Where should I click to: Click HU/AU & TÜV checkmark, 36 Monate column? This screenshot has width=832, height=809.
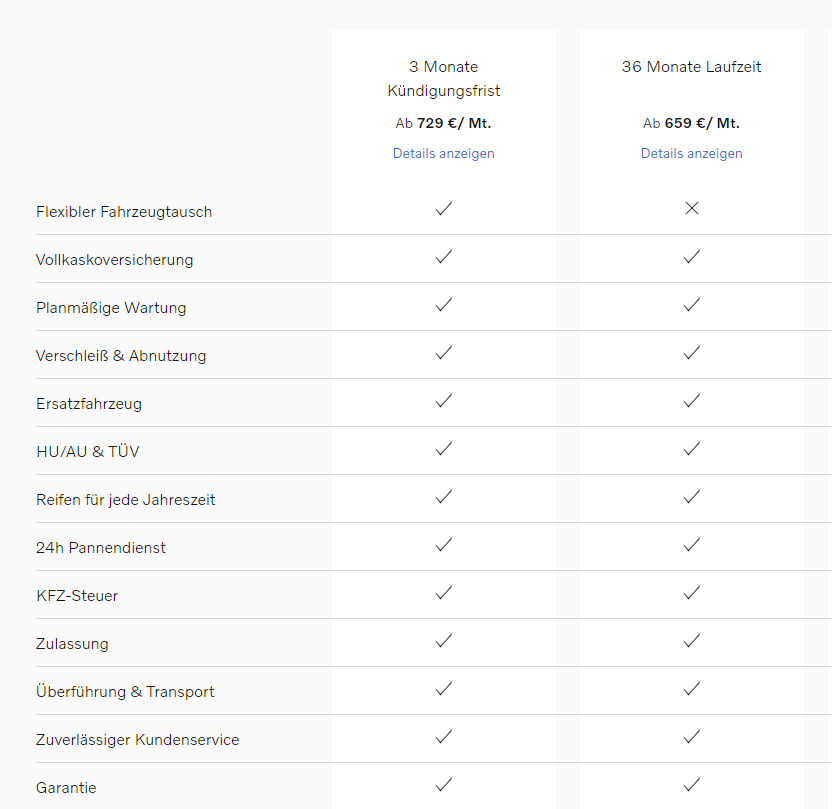[x=691, y=448]
